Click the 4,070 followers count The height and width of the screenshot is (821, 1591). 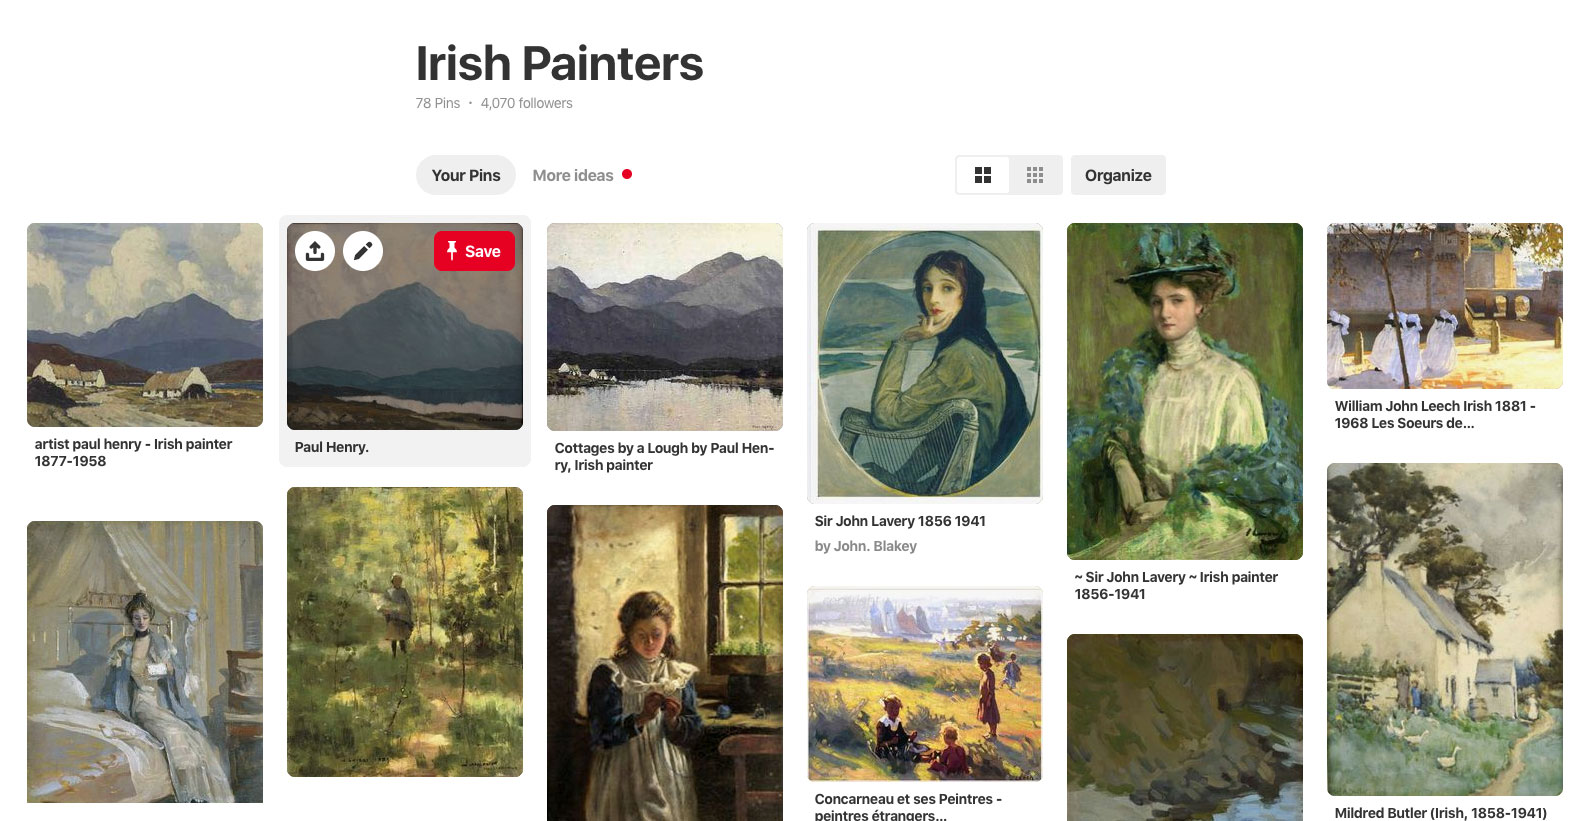527,103
